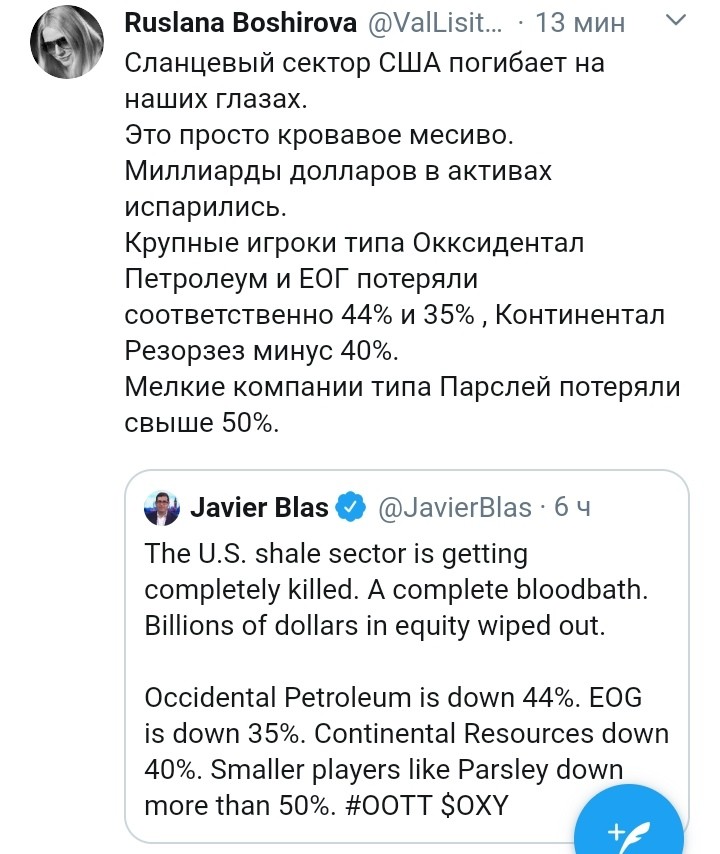Open the $OXY cashtag
Viewport: 720px width, 854px height.
pos(474,804)
